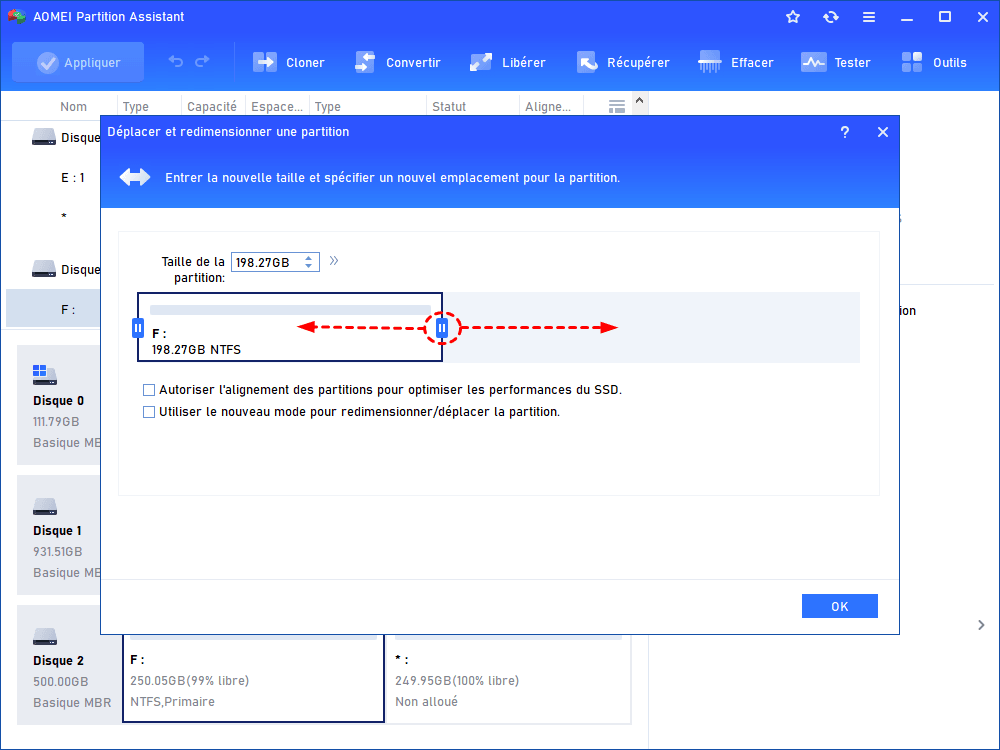The width and height of the screenshot is (1000, 750).
Task: Select the 249.95GB Non alloué block
Action: click(x=508, y=679)
